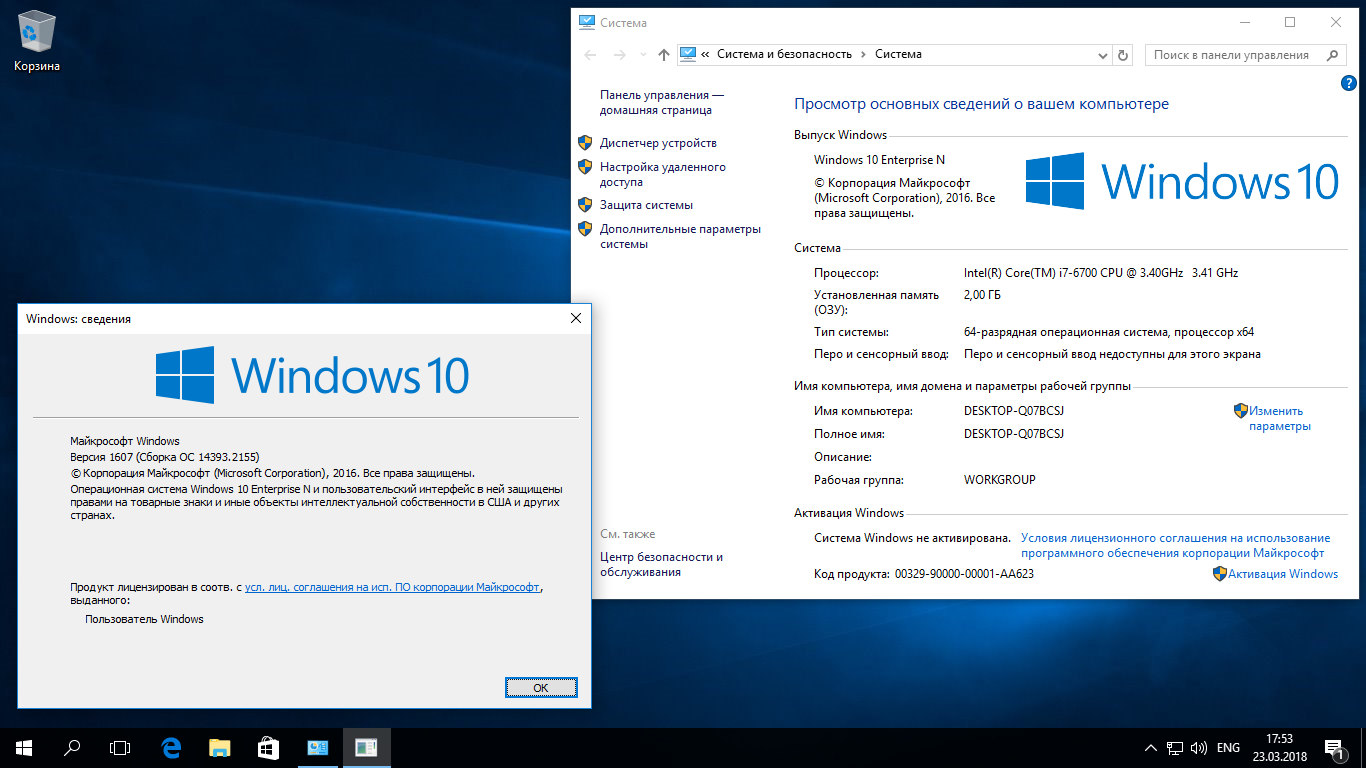Open Task View on the taskbar
Viewport: 1366px width, 768px height.
(x=120, y=747)
